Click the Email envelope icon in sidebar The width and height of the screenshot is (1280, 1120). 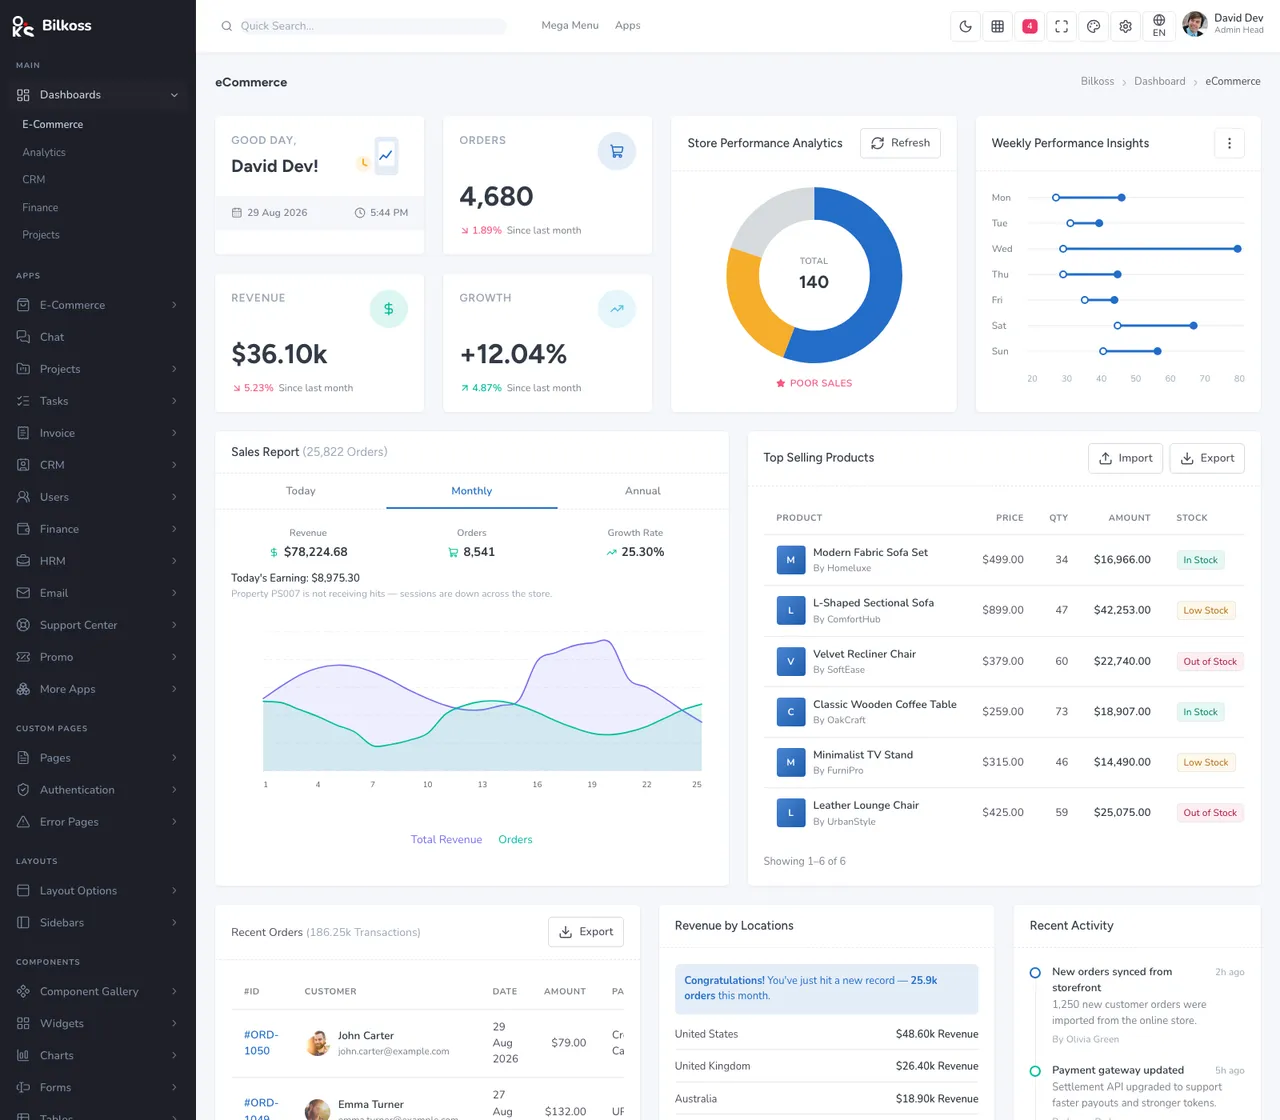[23, 593]
